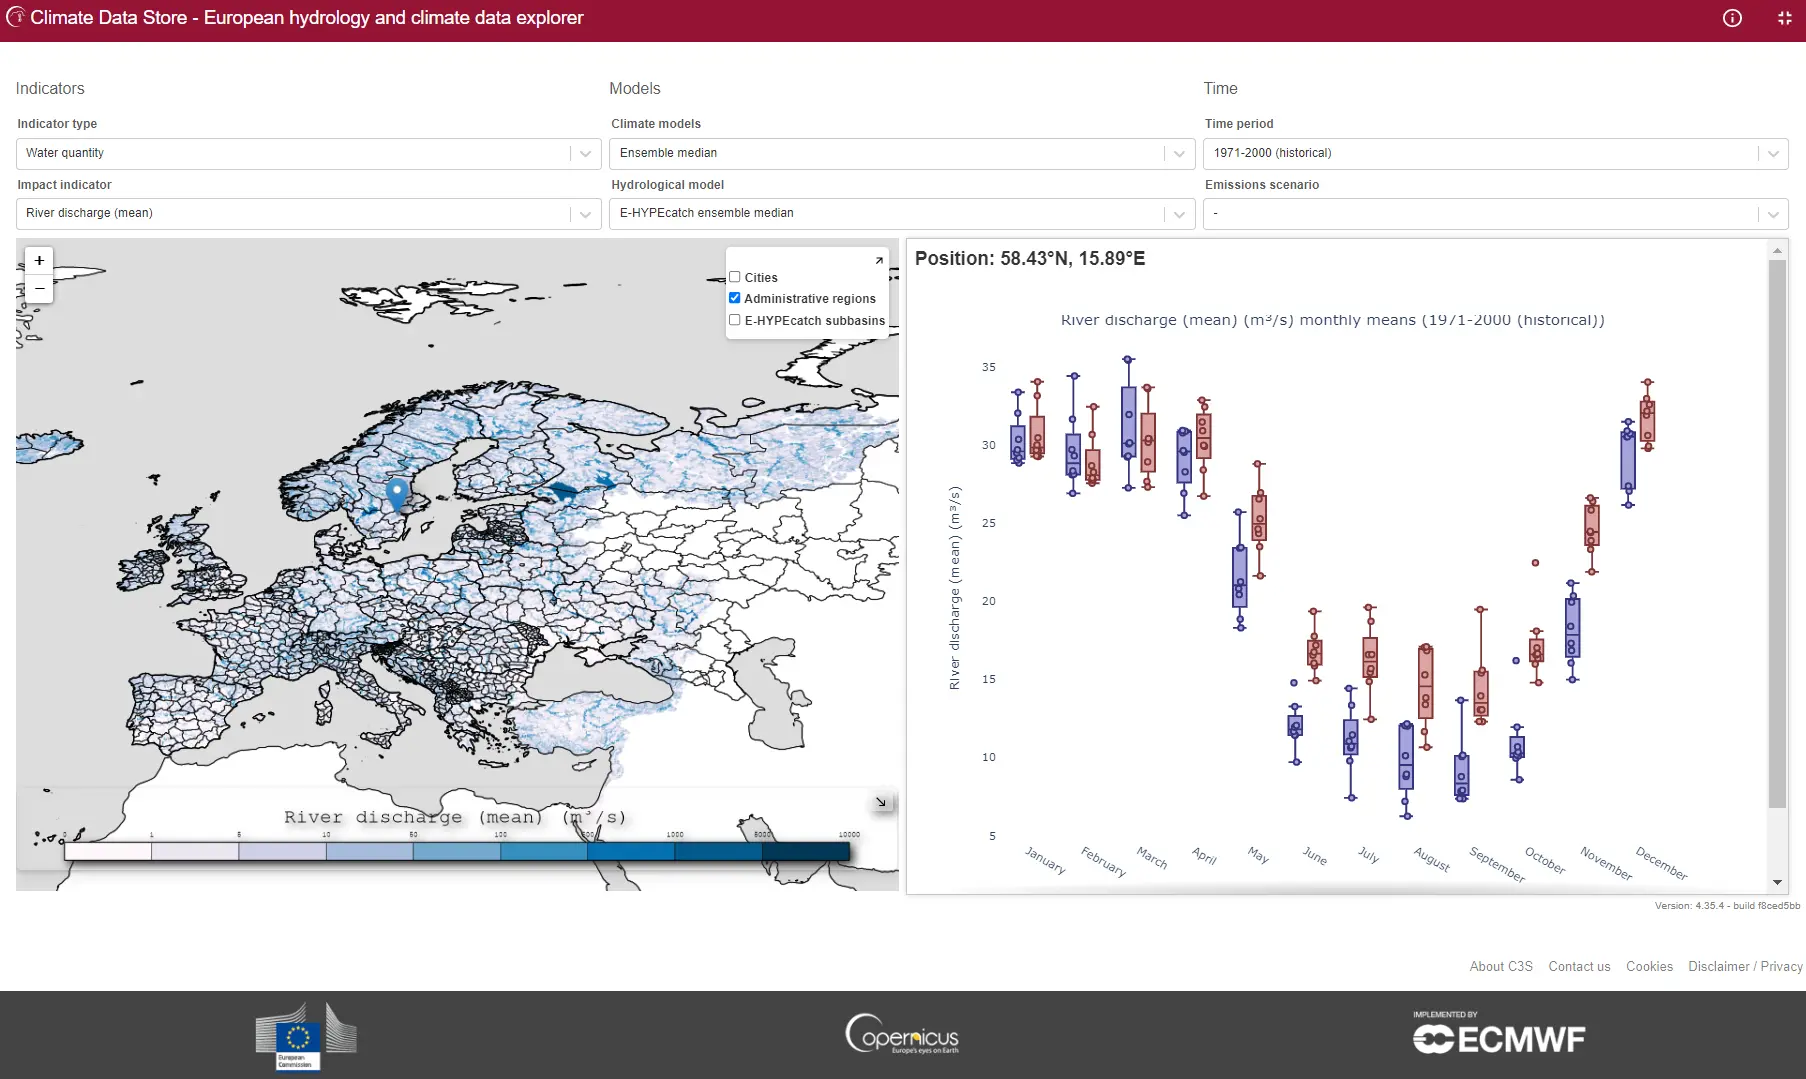This screenshot has width=1806, height=1079.
Task: Enable the Cities layer checkbox
Action: click(x=735, y=277)
